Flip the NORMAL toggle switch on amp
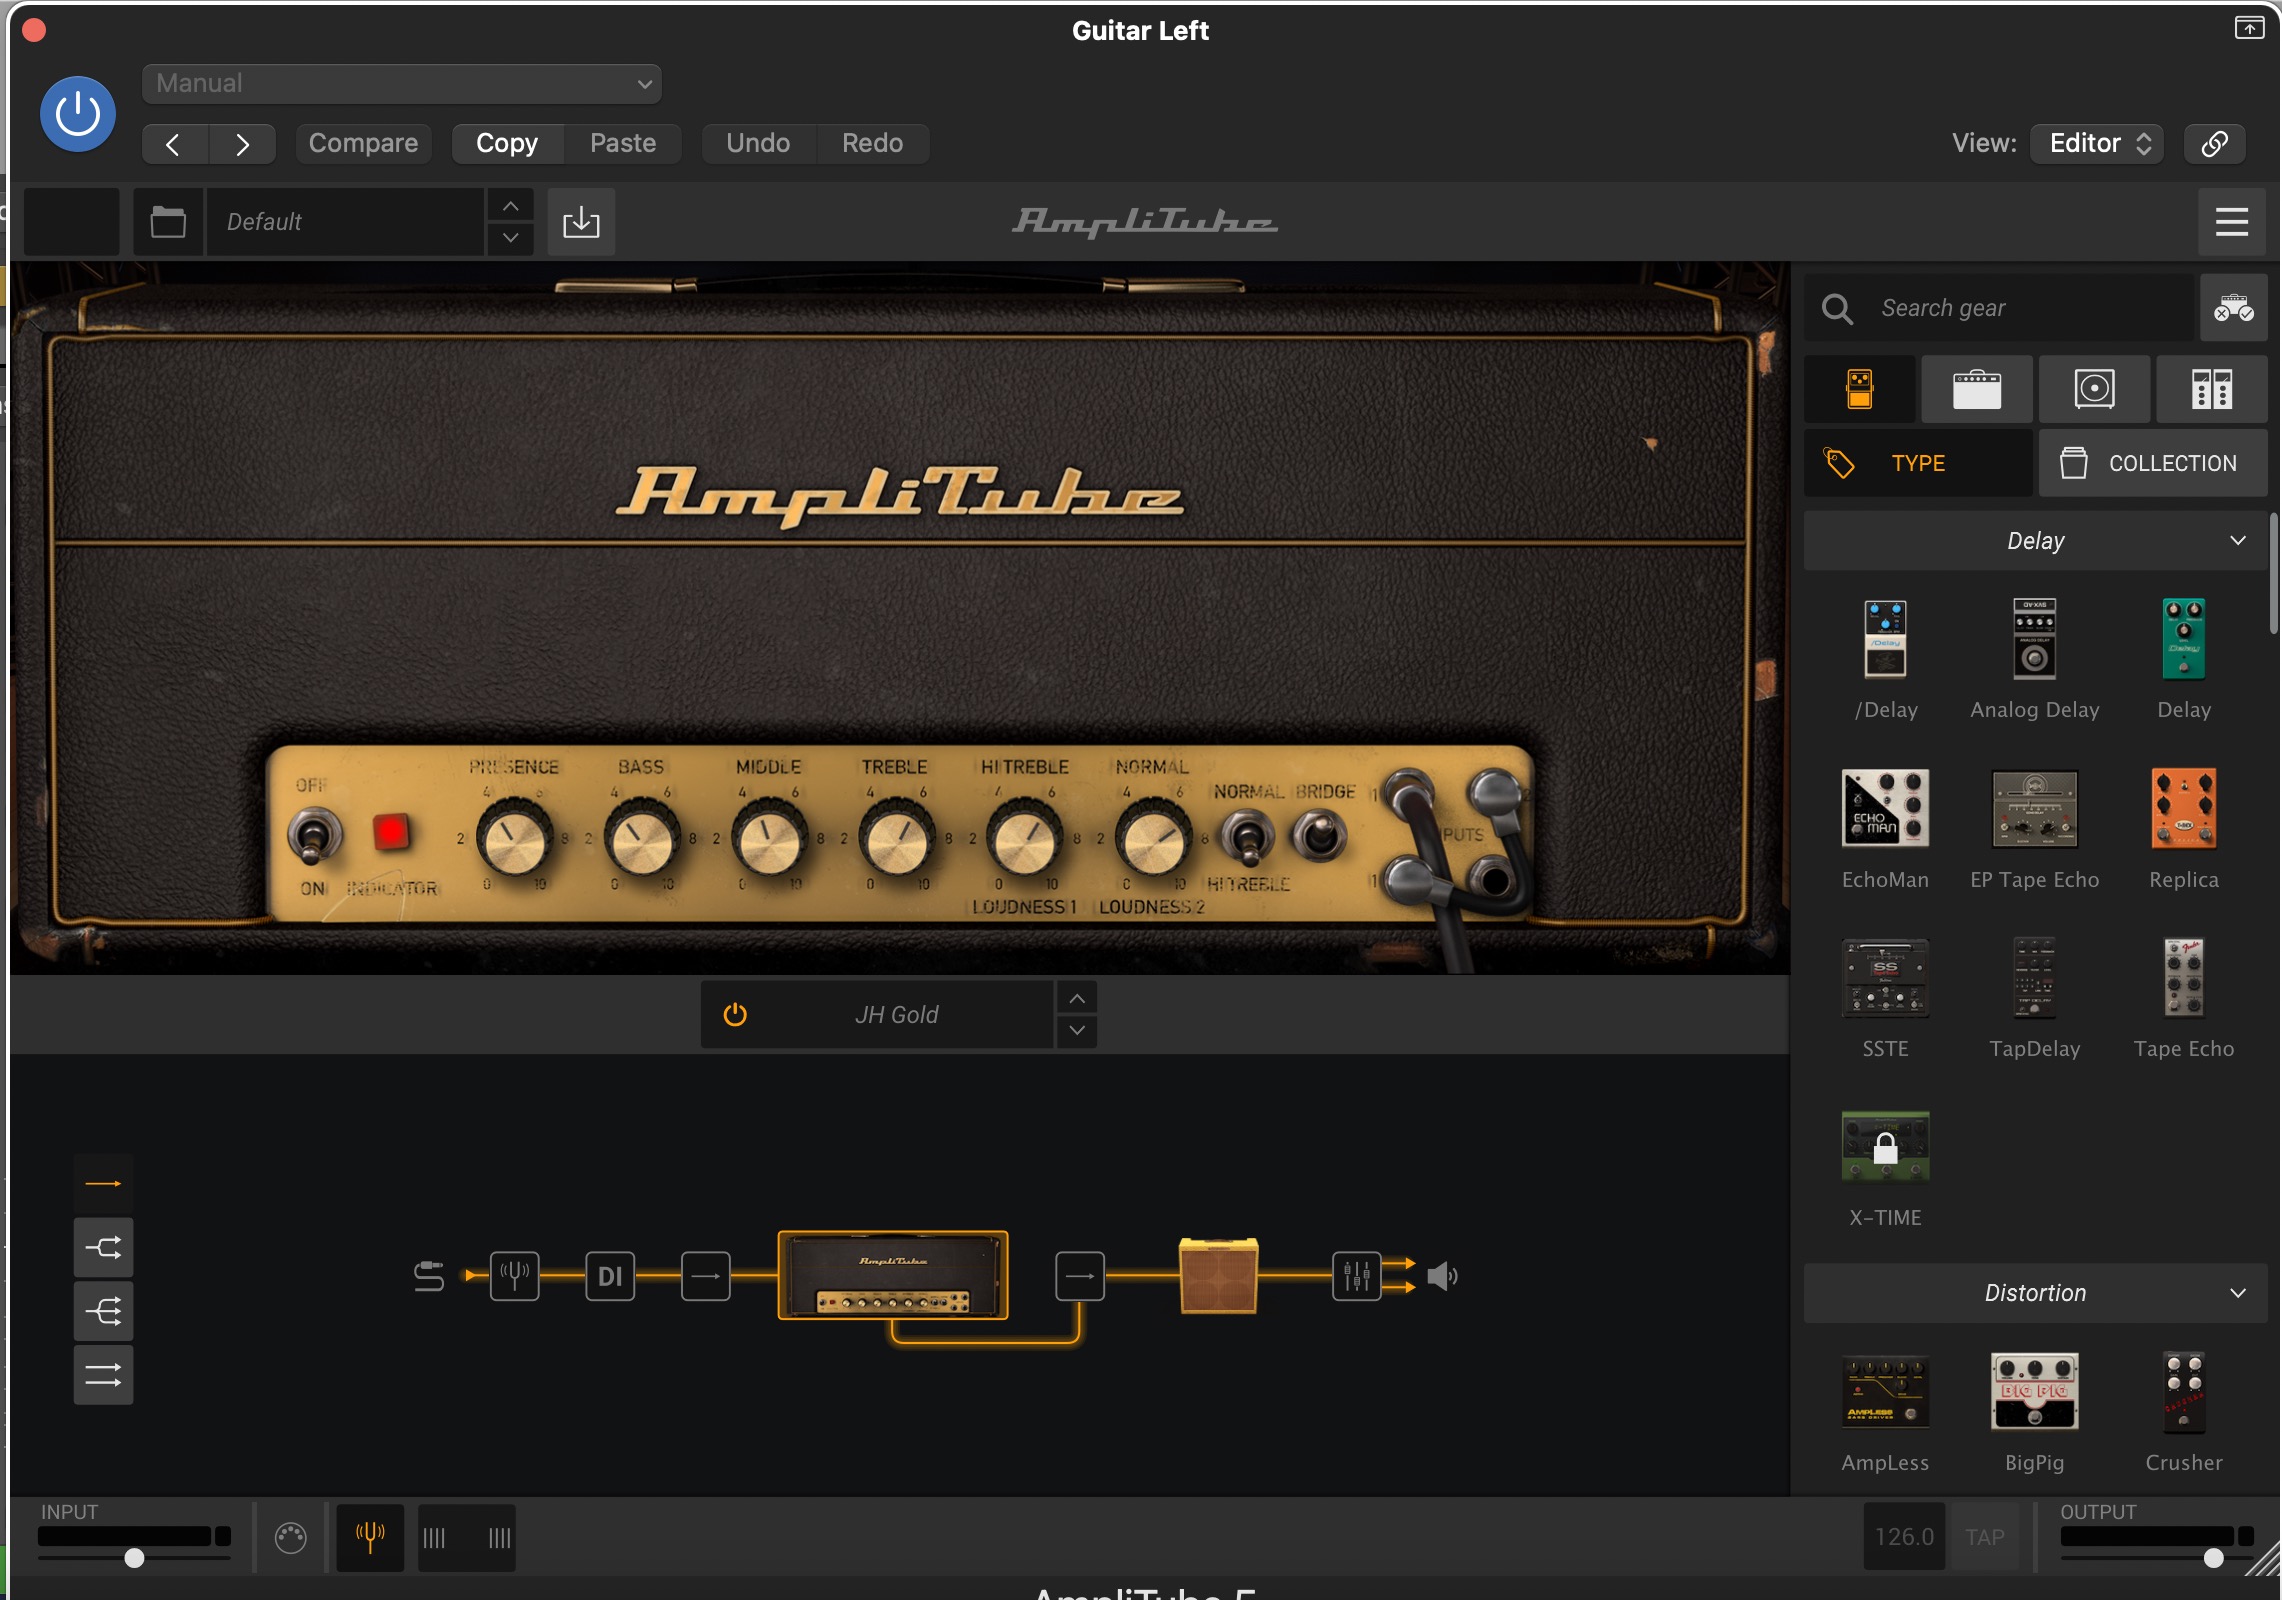This screenshot has width=2282, height=1600. tap(1247, 838)
